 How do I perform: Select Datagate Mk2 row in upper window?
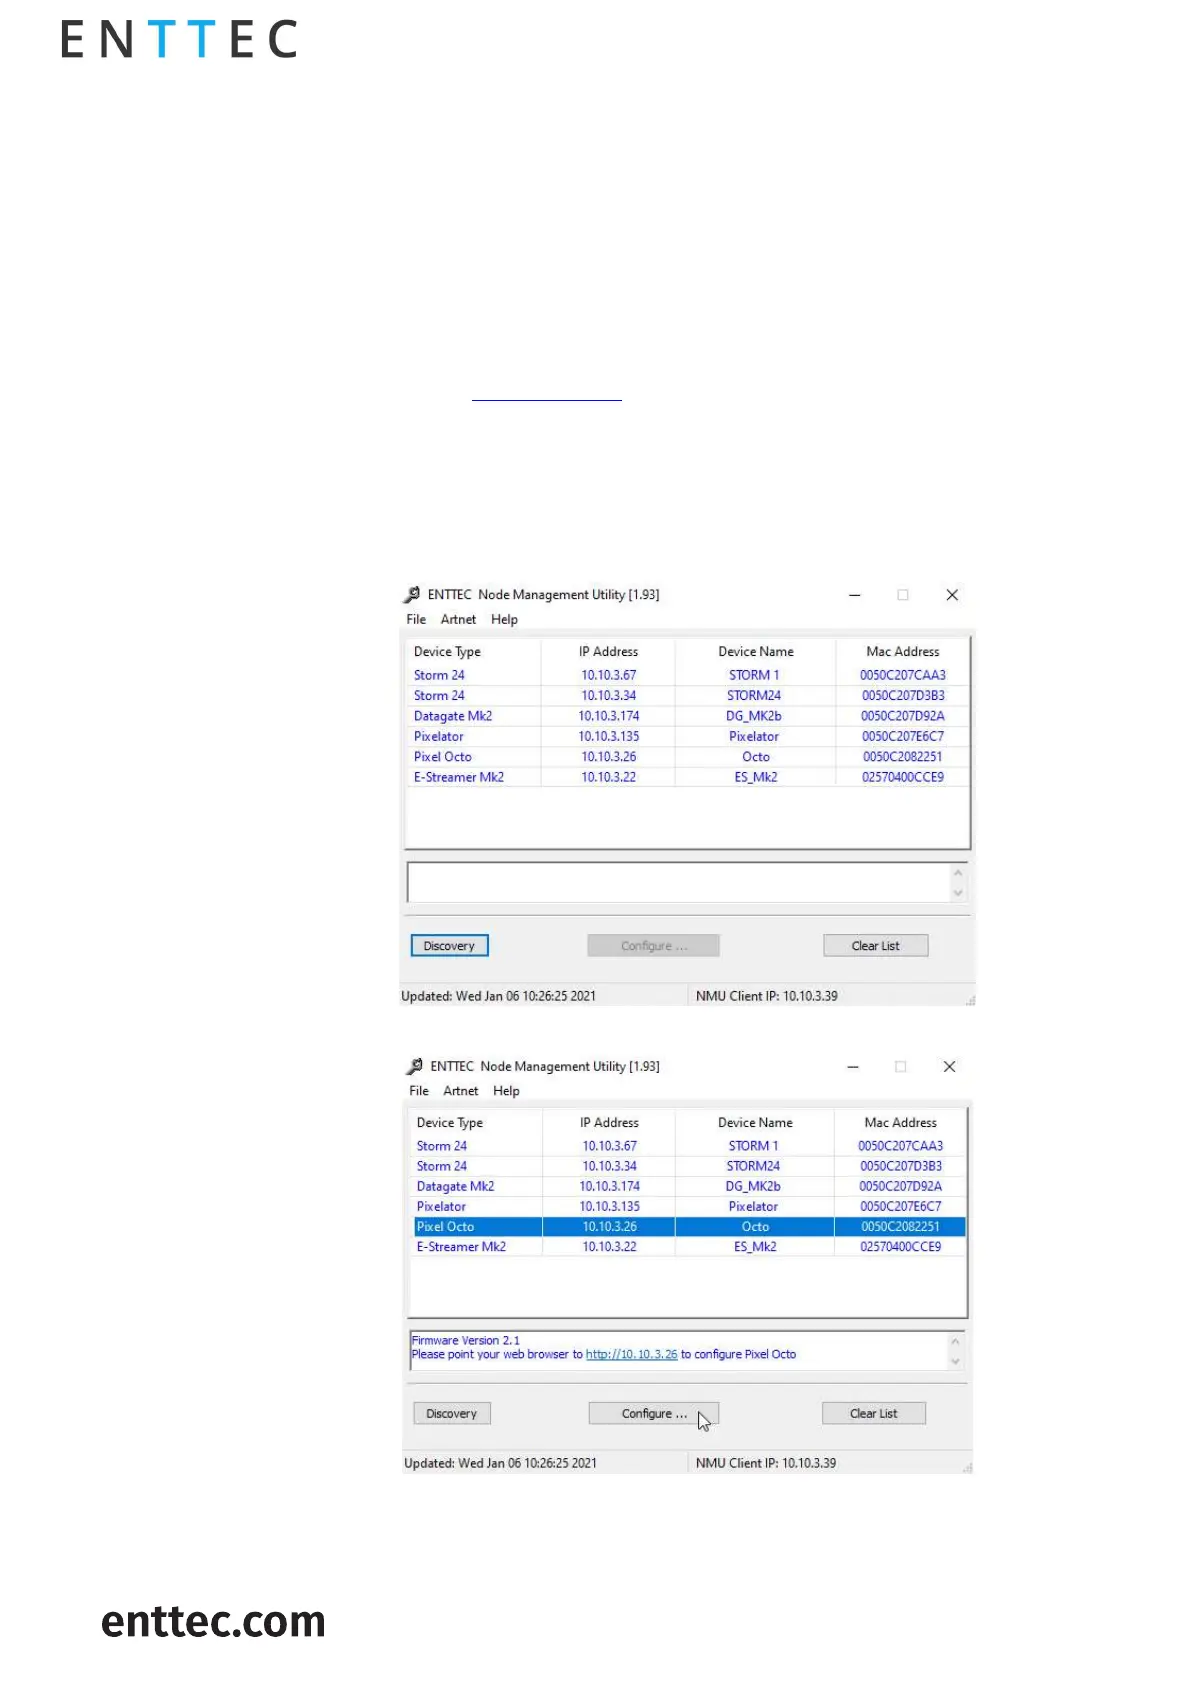(x=687, y=716)
